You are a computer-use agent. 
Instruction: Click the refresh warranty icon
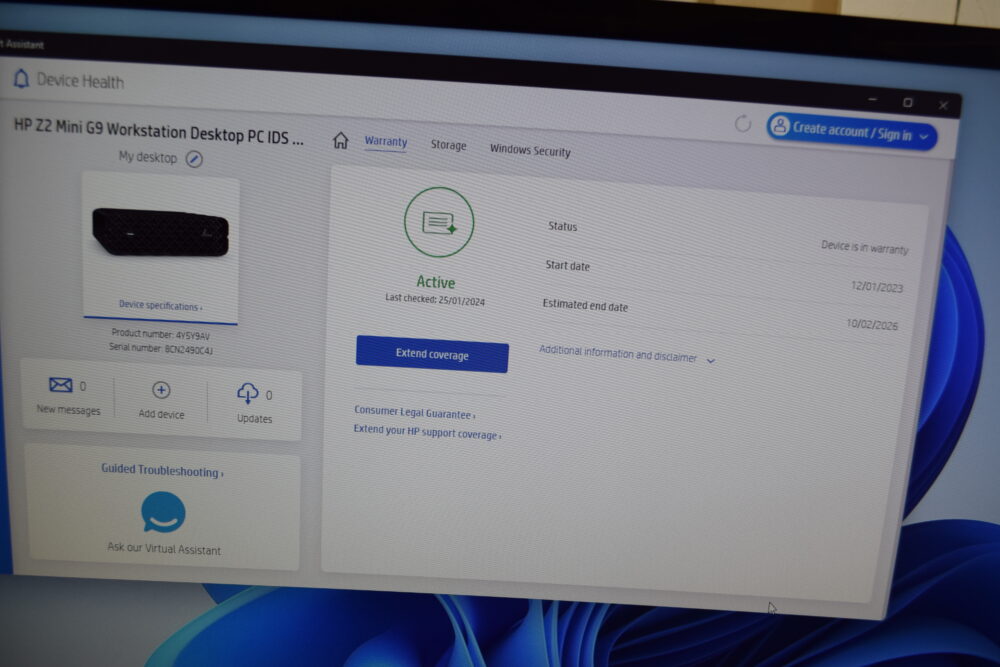[x=742, y=123]
